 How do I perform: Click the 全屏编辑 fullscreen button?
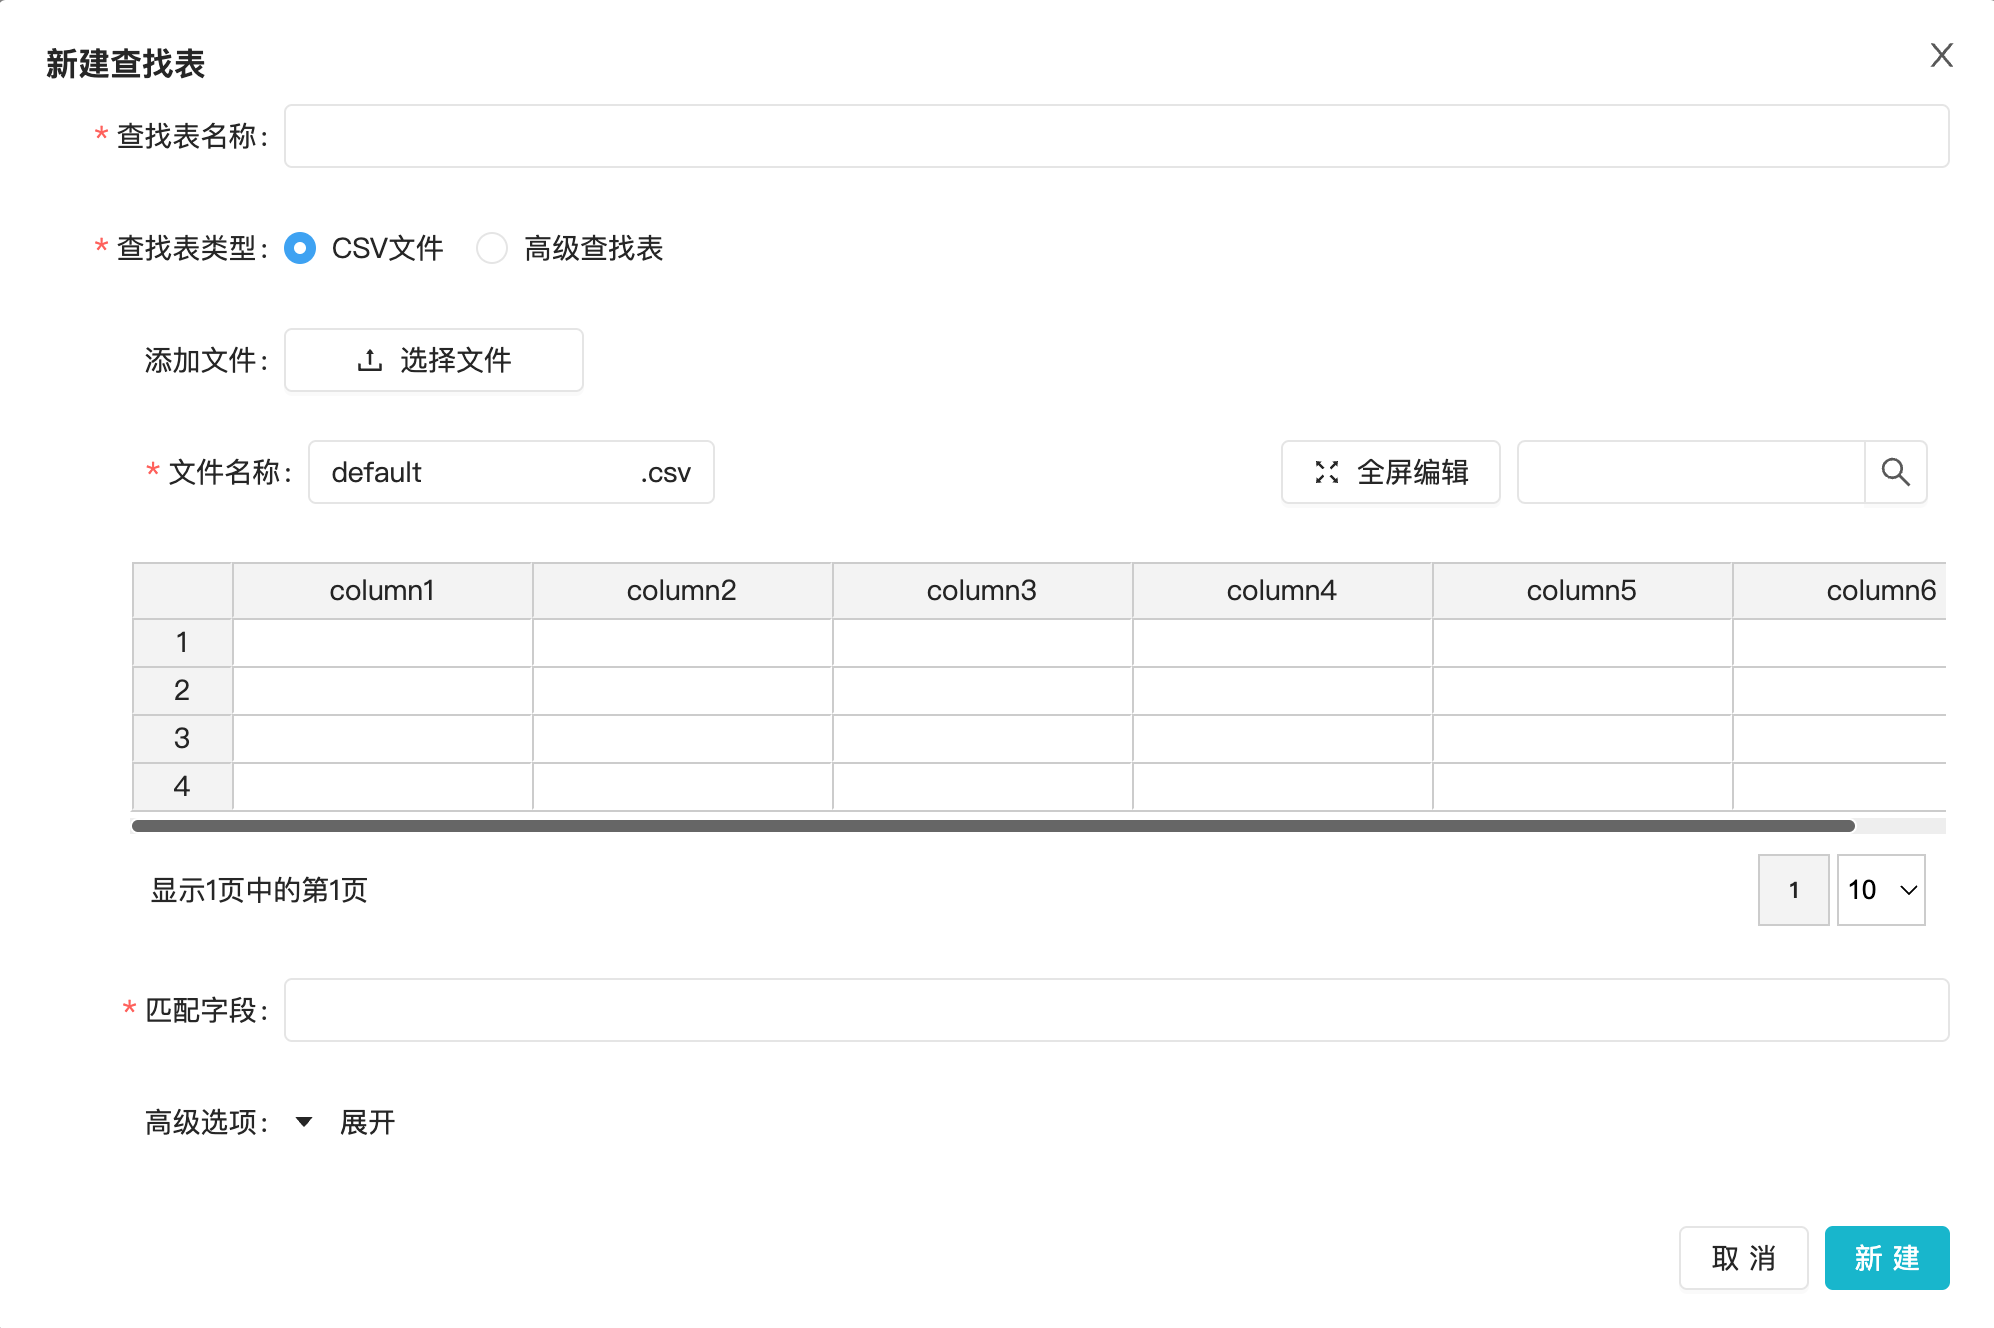coord(1390,472)
